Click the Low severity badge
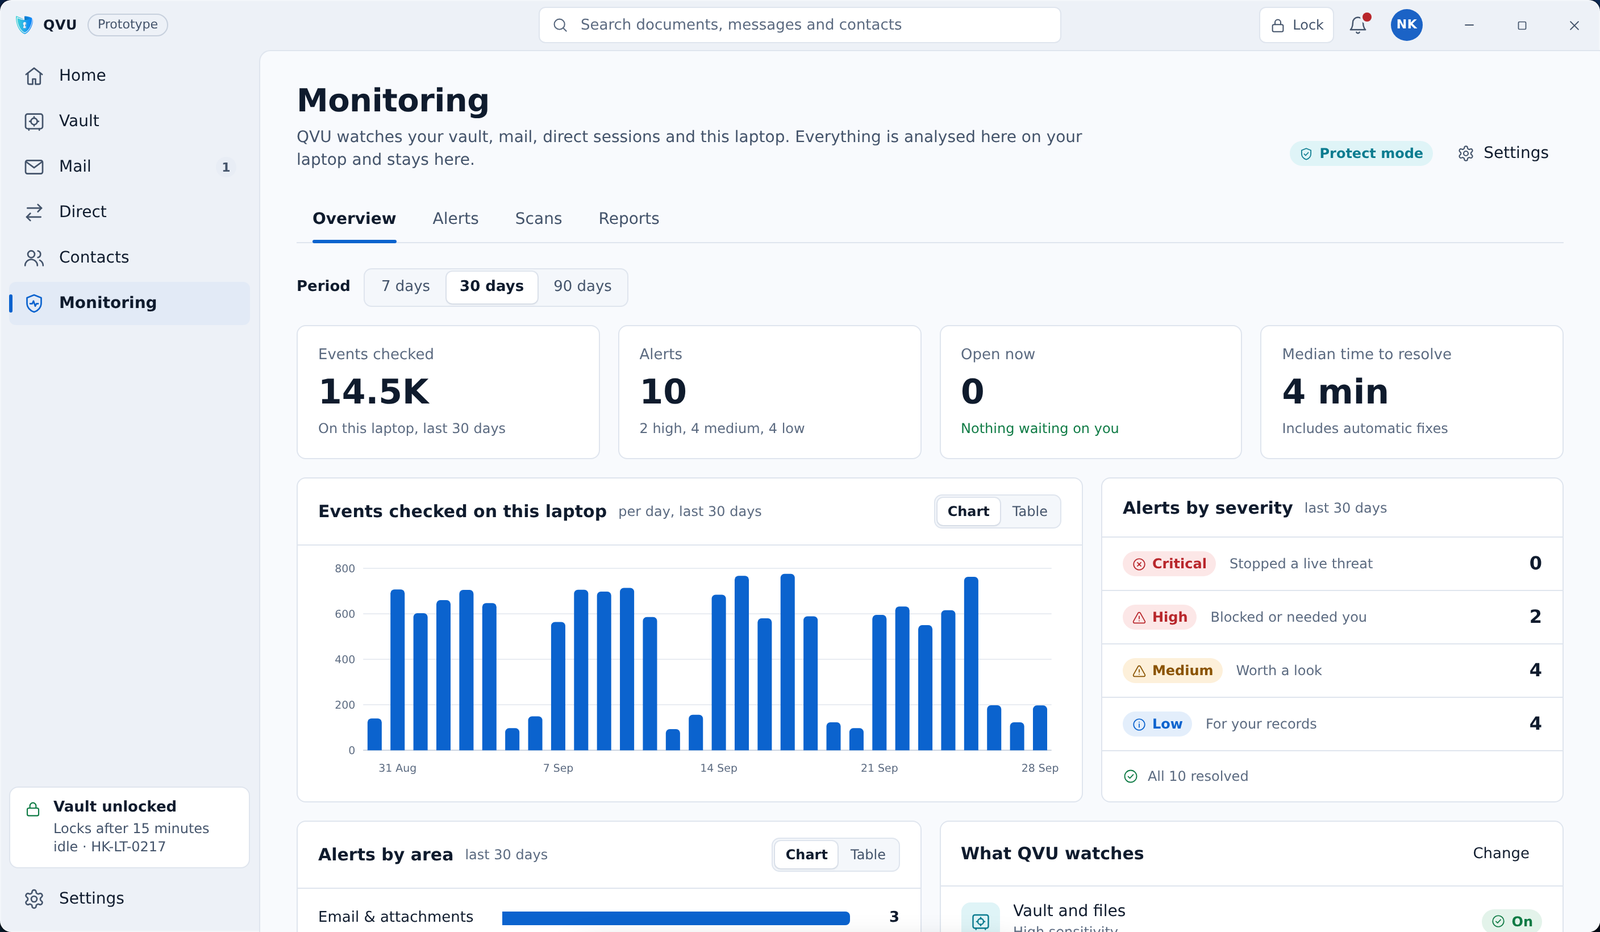The width and height of the screenshot is (1600, 932). pyautogui.click(x=1157, y=724)
